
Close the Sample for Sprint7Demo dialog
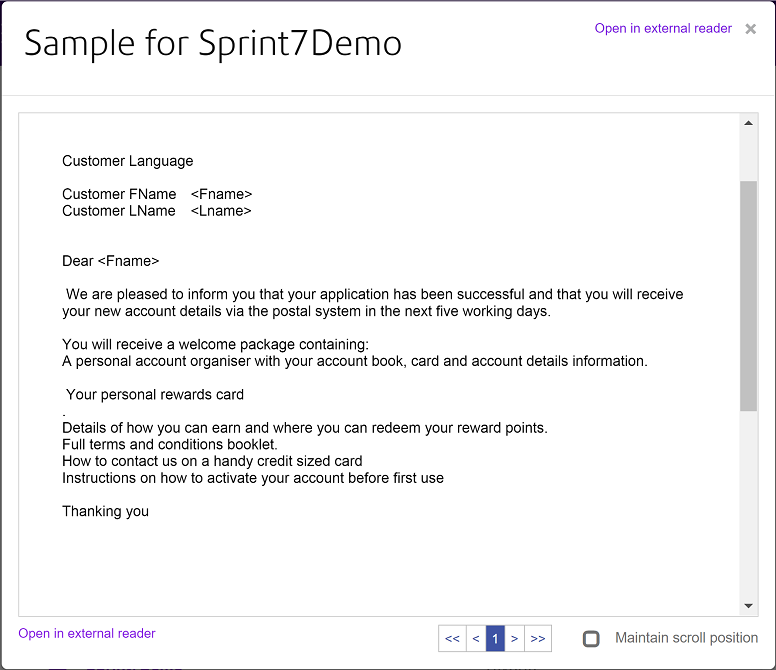pyautogui.click(x=750, y=29)
